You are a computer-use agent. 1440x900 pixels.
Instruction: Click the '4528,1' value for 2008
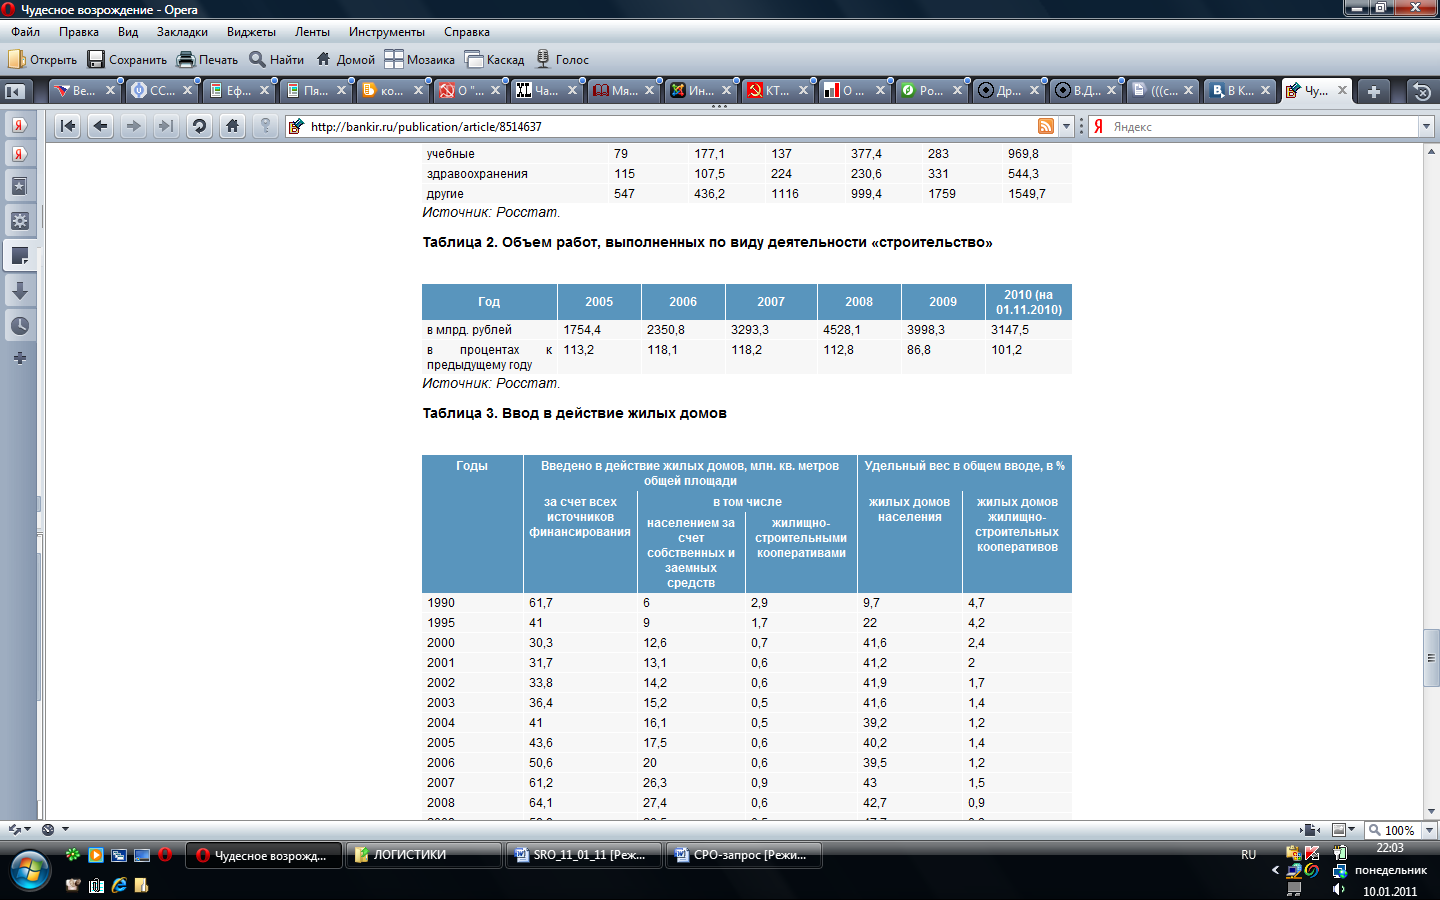click(x=841, y=330)
